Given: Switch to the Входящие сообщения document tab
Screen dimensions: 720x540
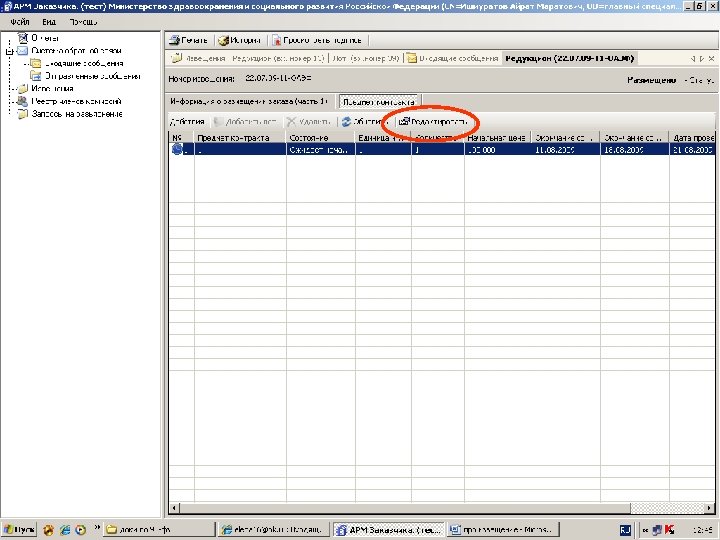Looking at the screenshot, I should pyautogui.click(x=453, y=58).
